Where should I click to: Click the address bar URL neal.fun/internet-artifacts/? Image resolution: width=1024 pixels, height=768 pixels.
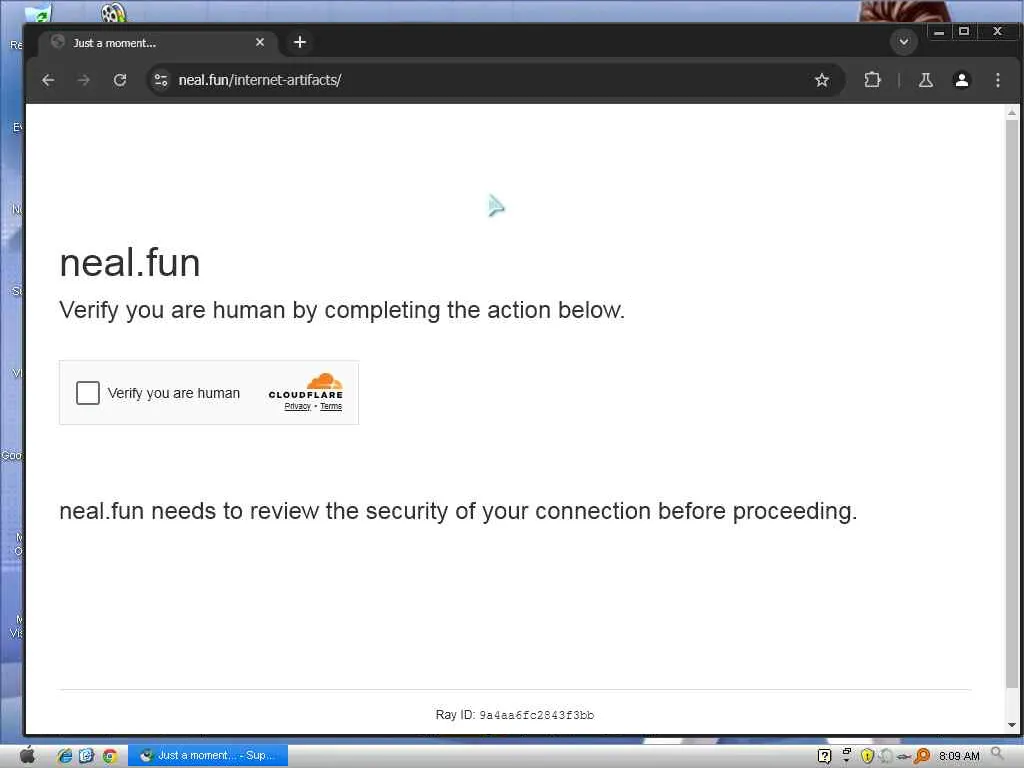click(x=260, y=80)
